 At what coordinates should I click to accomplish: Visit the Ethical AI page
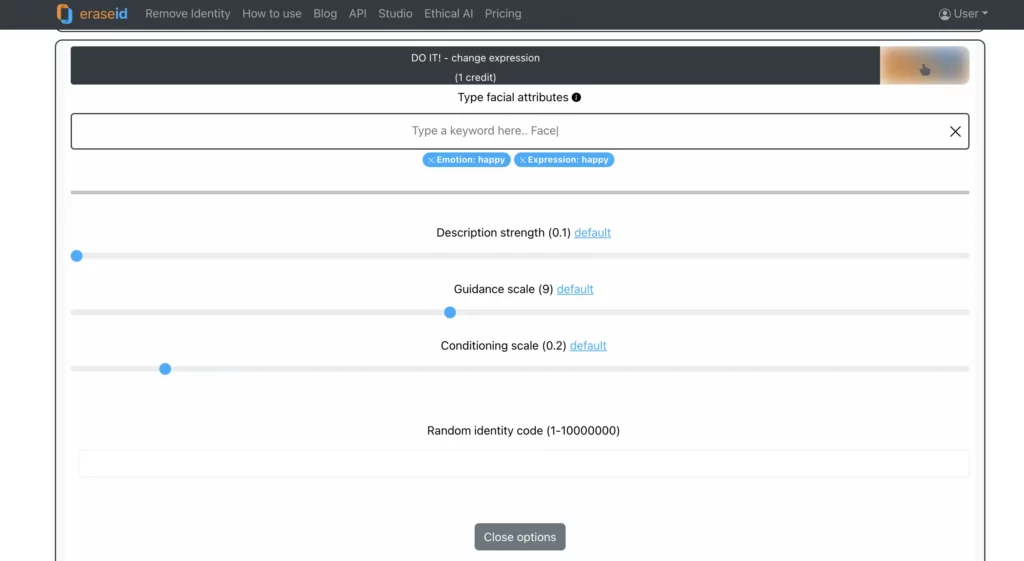tap(448, 14)
